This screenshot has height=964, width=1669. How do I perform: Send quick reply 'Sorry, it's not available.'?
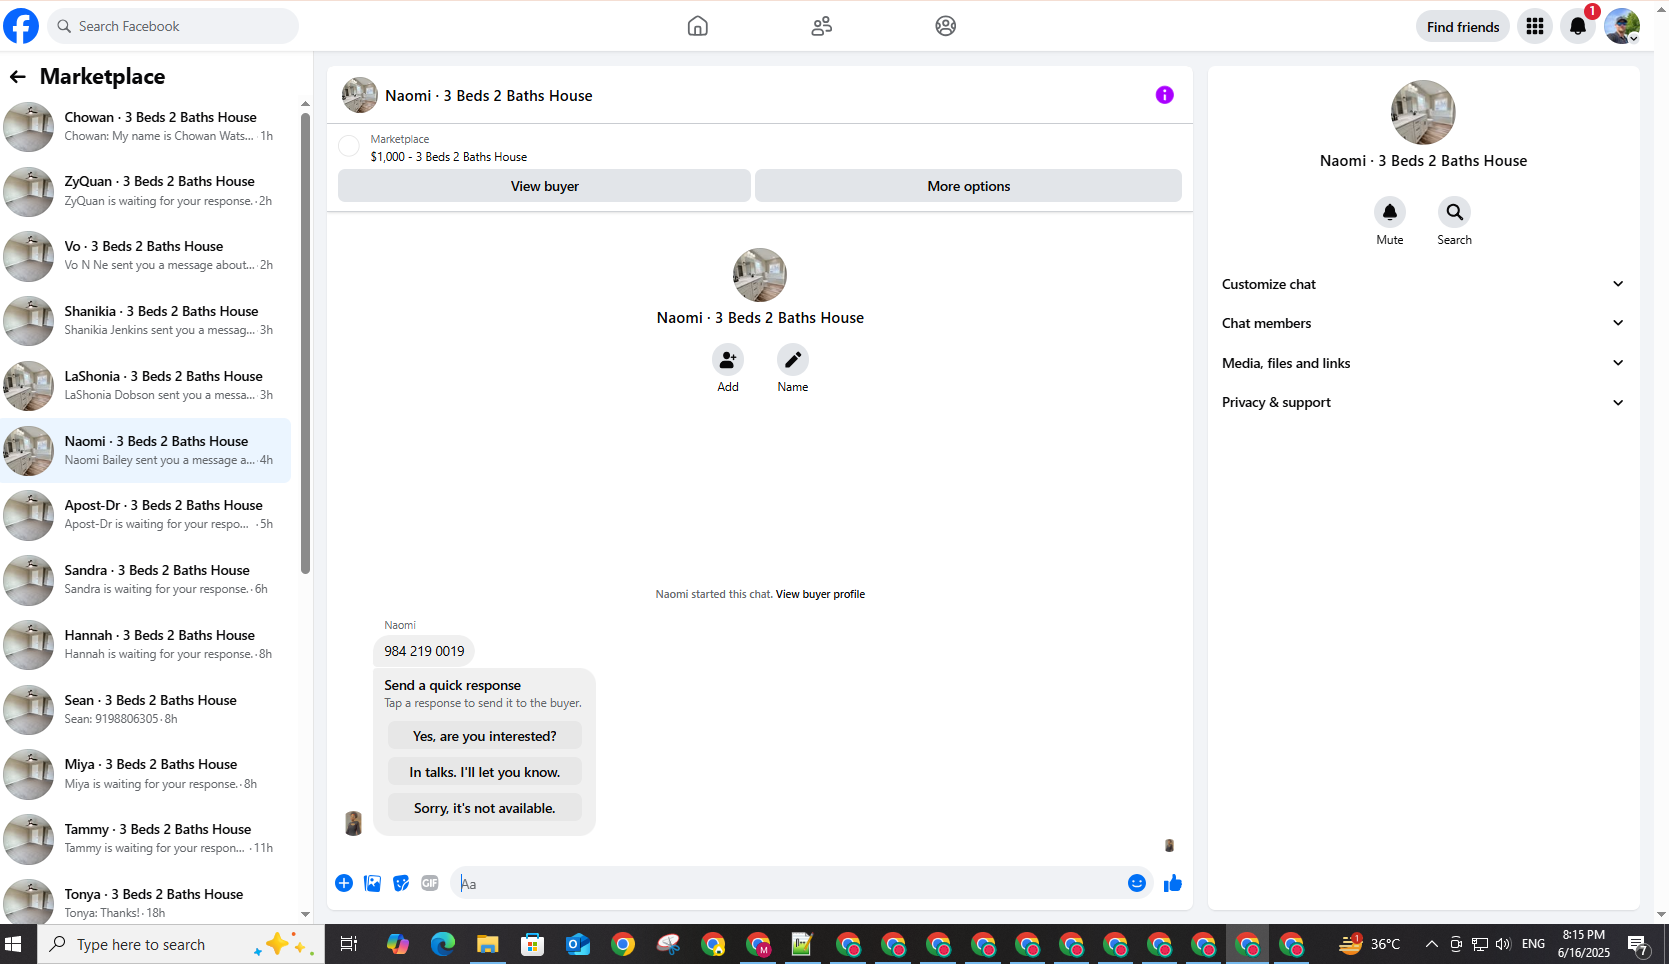[484, 808]
